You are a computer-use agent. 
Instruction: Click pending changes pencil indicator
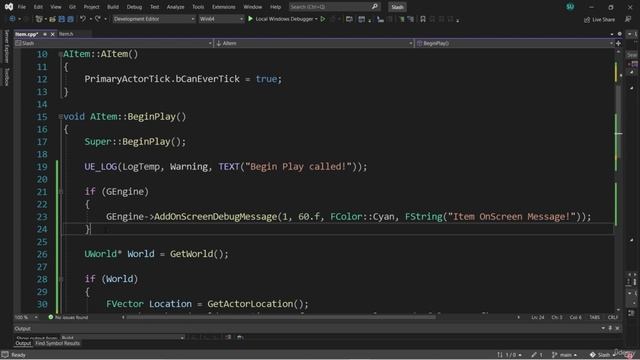537,355
